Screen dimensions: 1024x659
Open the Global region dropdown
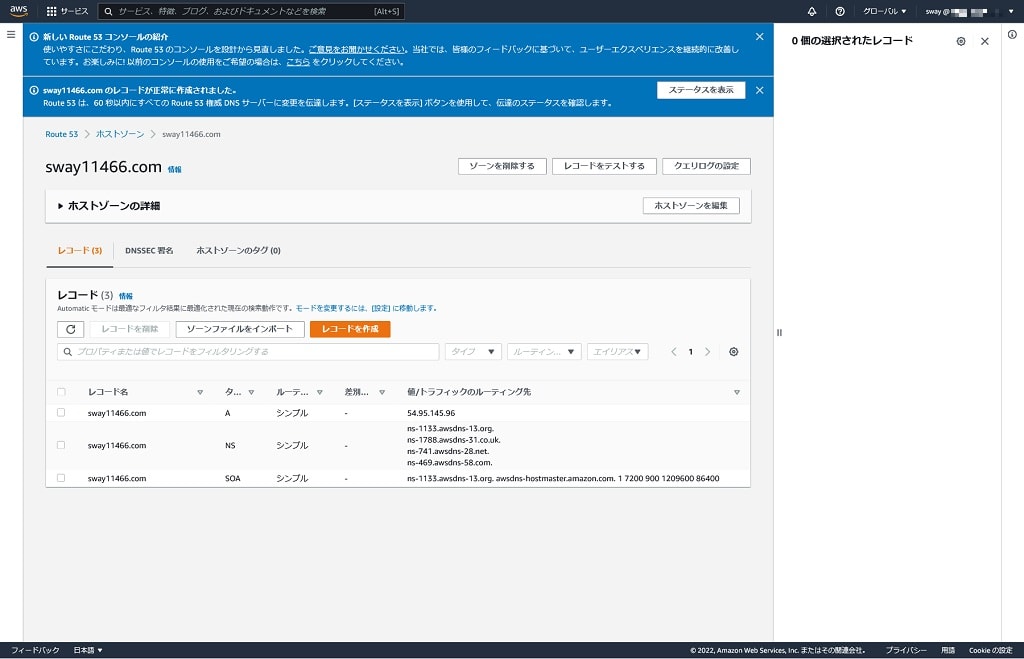[x=884, y=11]
